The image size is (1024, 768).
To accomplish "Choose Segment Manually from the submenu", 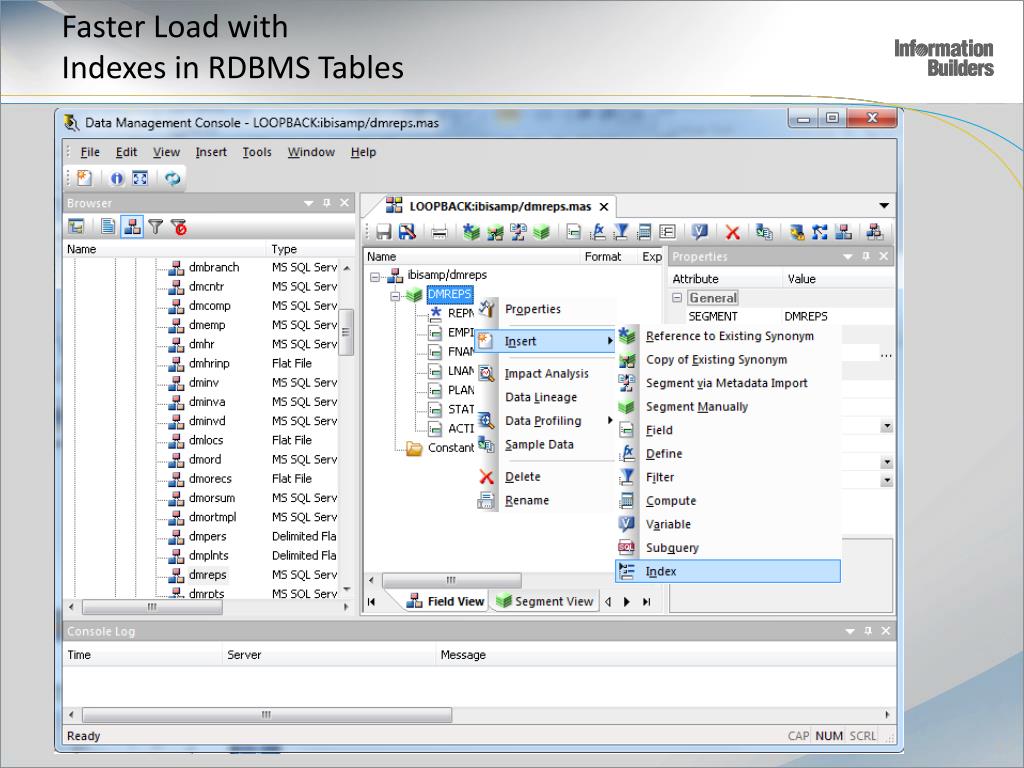I will tap(728, 407).
